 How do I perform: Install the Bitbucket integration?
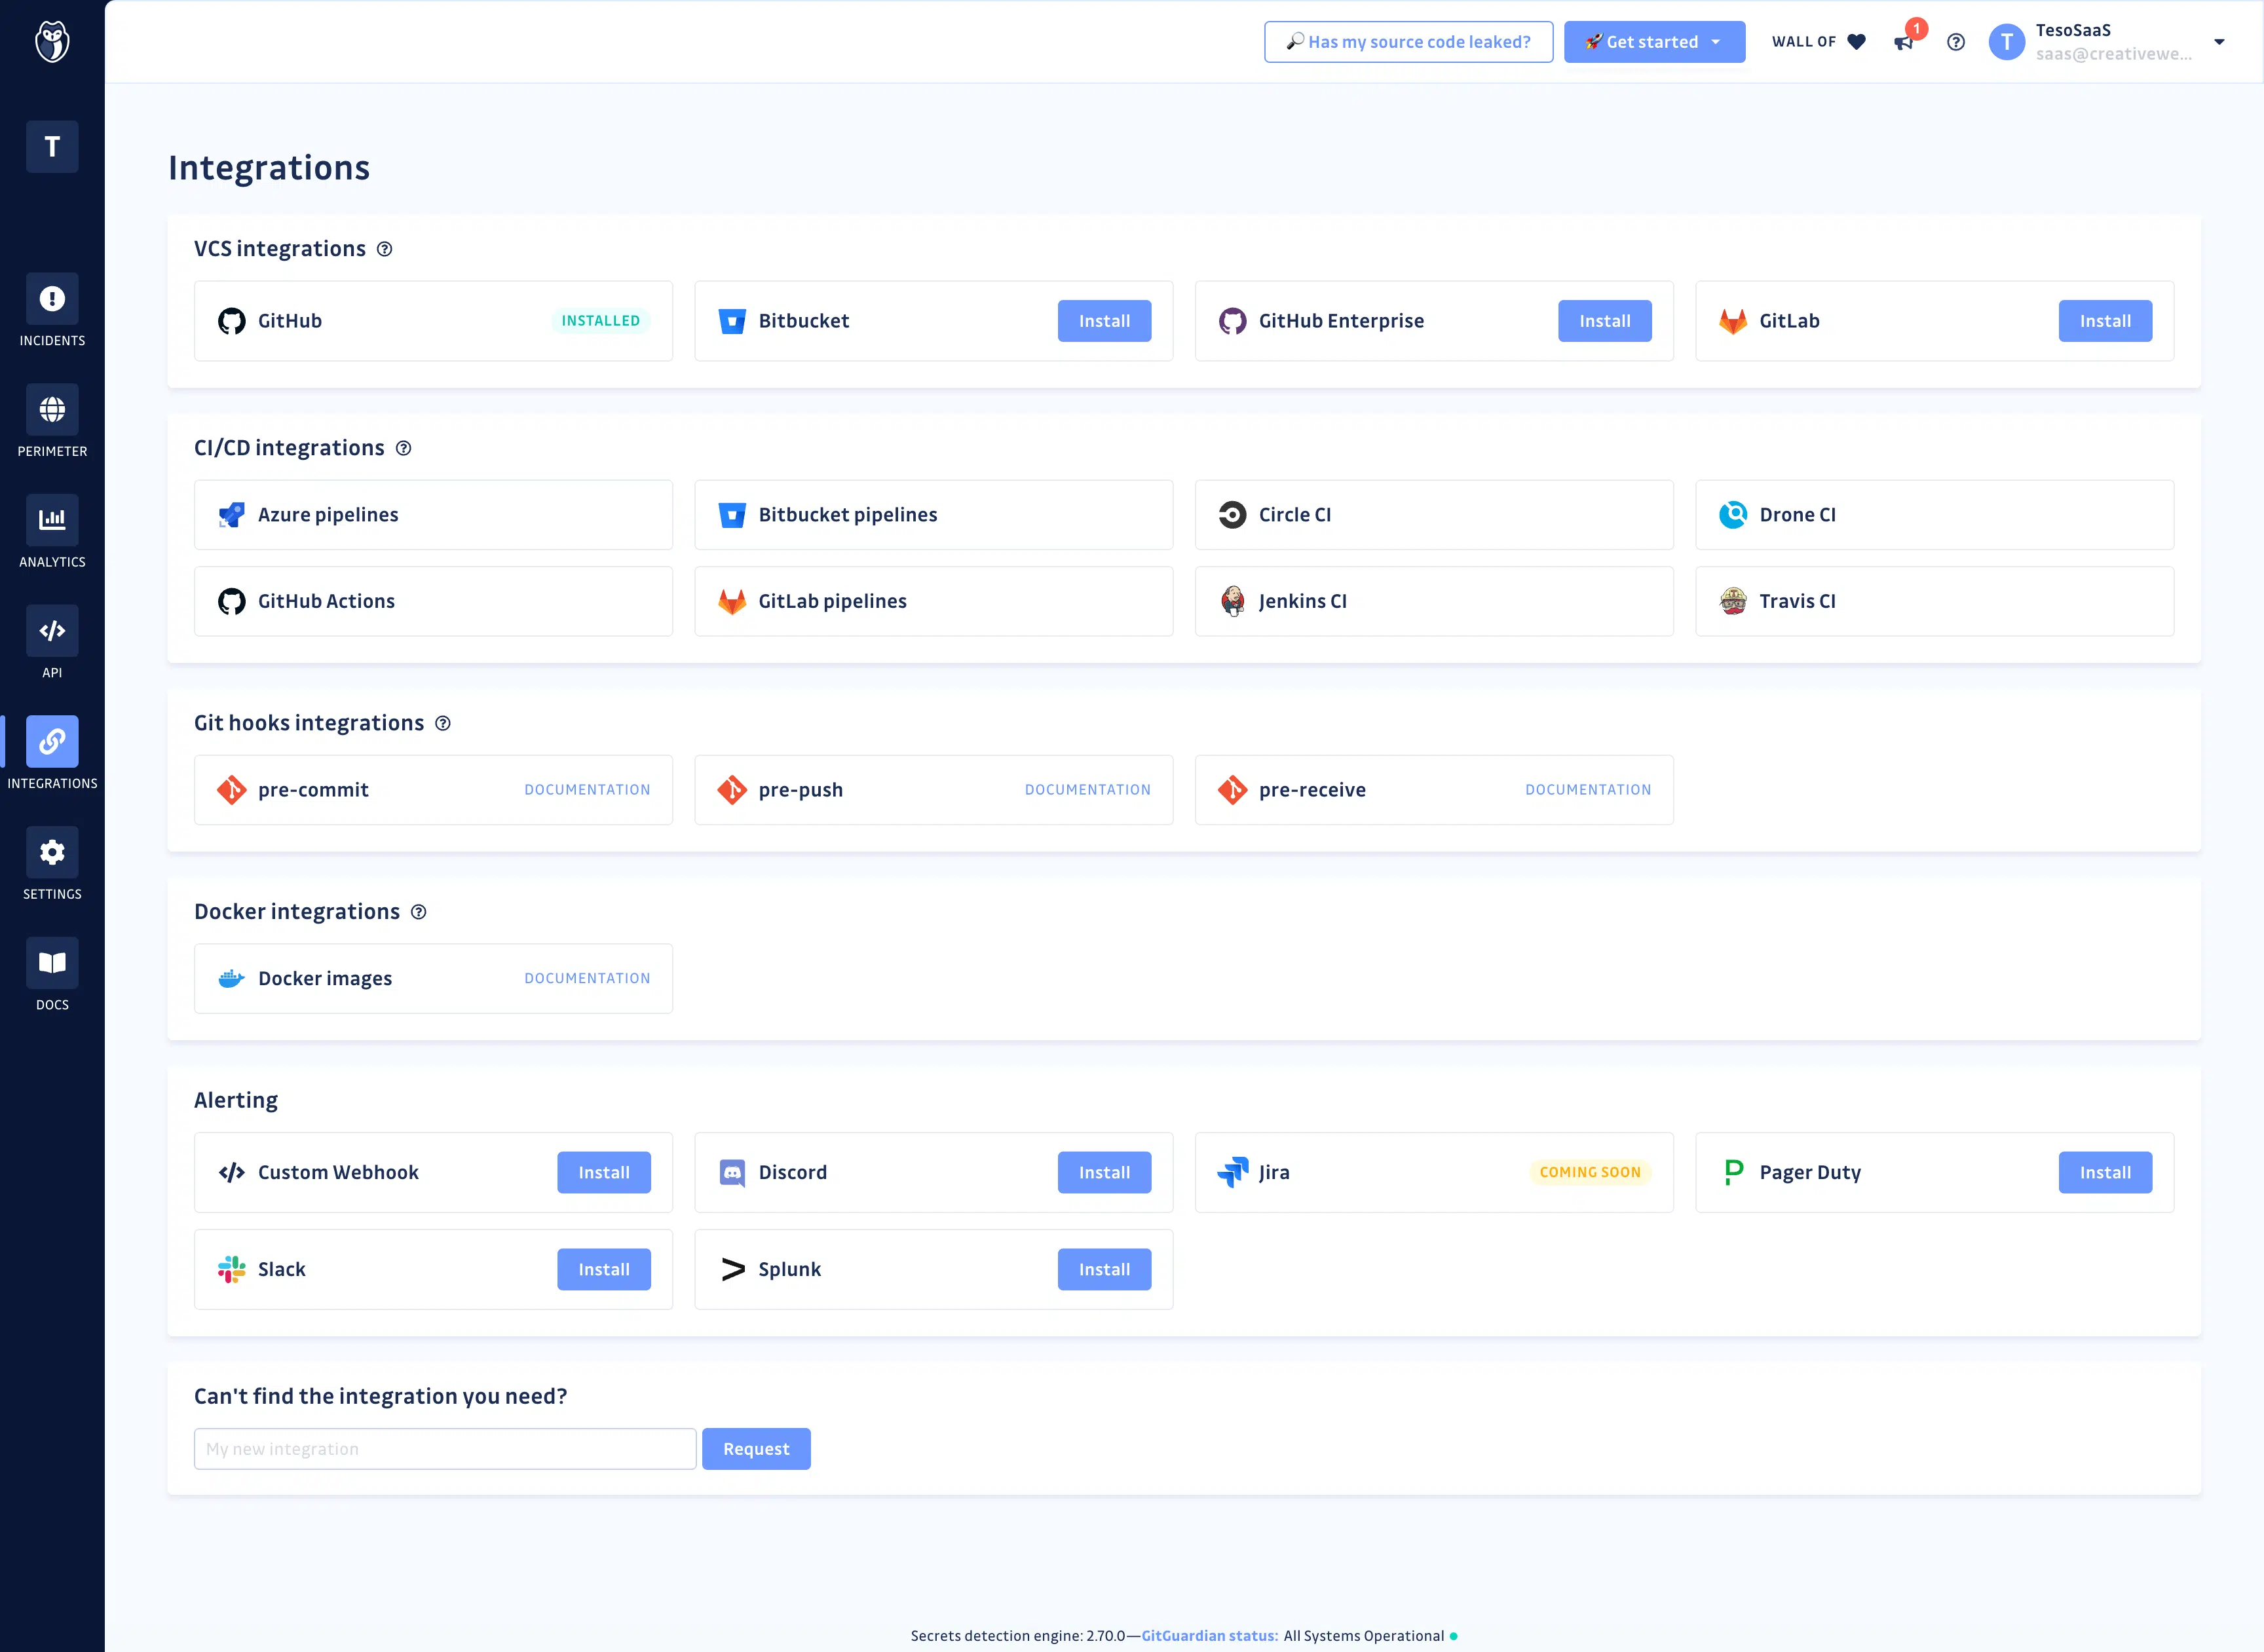[1104, 321]
